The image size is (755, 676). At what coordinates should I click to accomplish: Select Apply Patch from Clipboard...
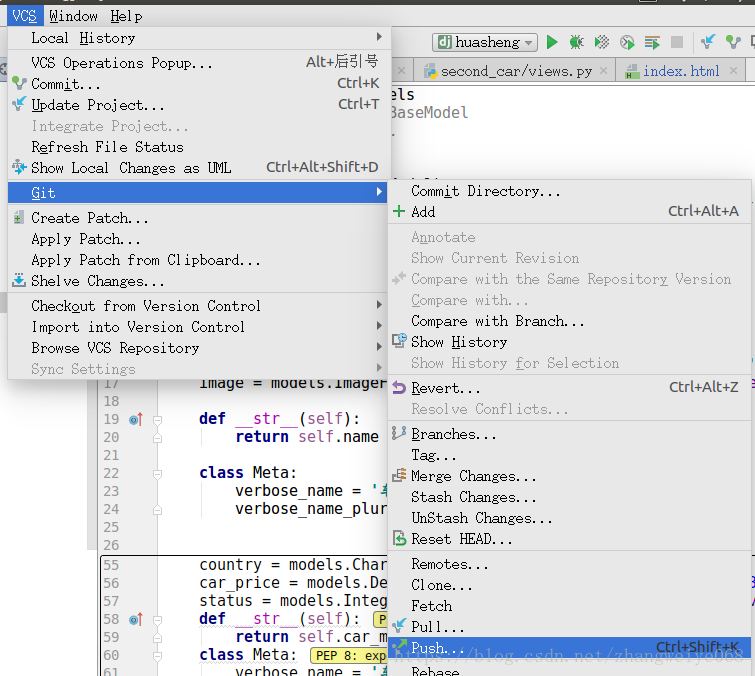tap(199, 260)
